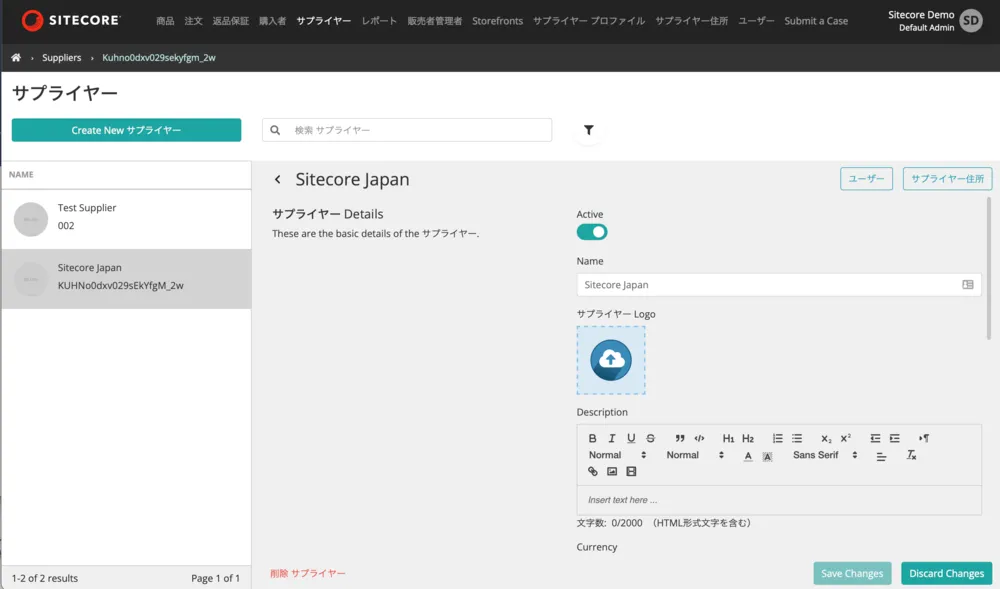Click the サプライヤー住所 outlined button
The width and height of the screenshot is (1000, 589).
pyautogui.click(x=947, y=178)
